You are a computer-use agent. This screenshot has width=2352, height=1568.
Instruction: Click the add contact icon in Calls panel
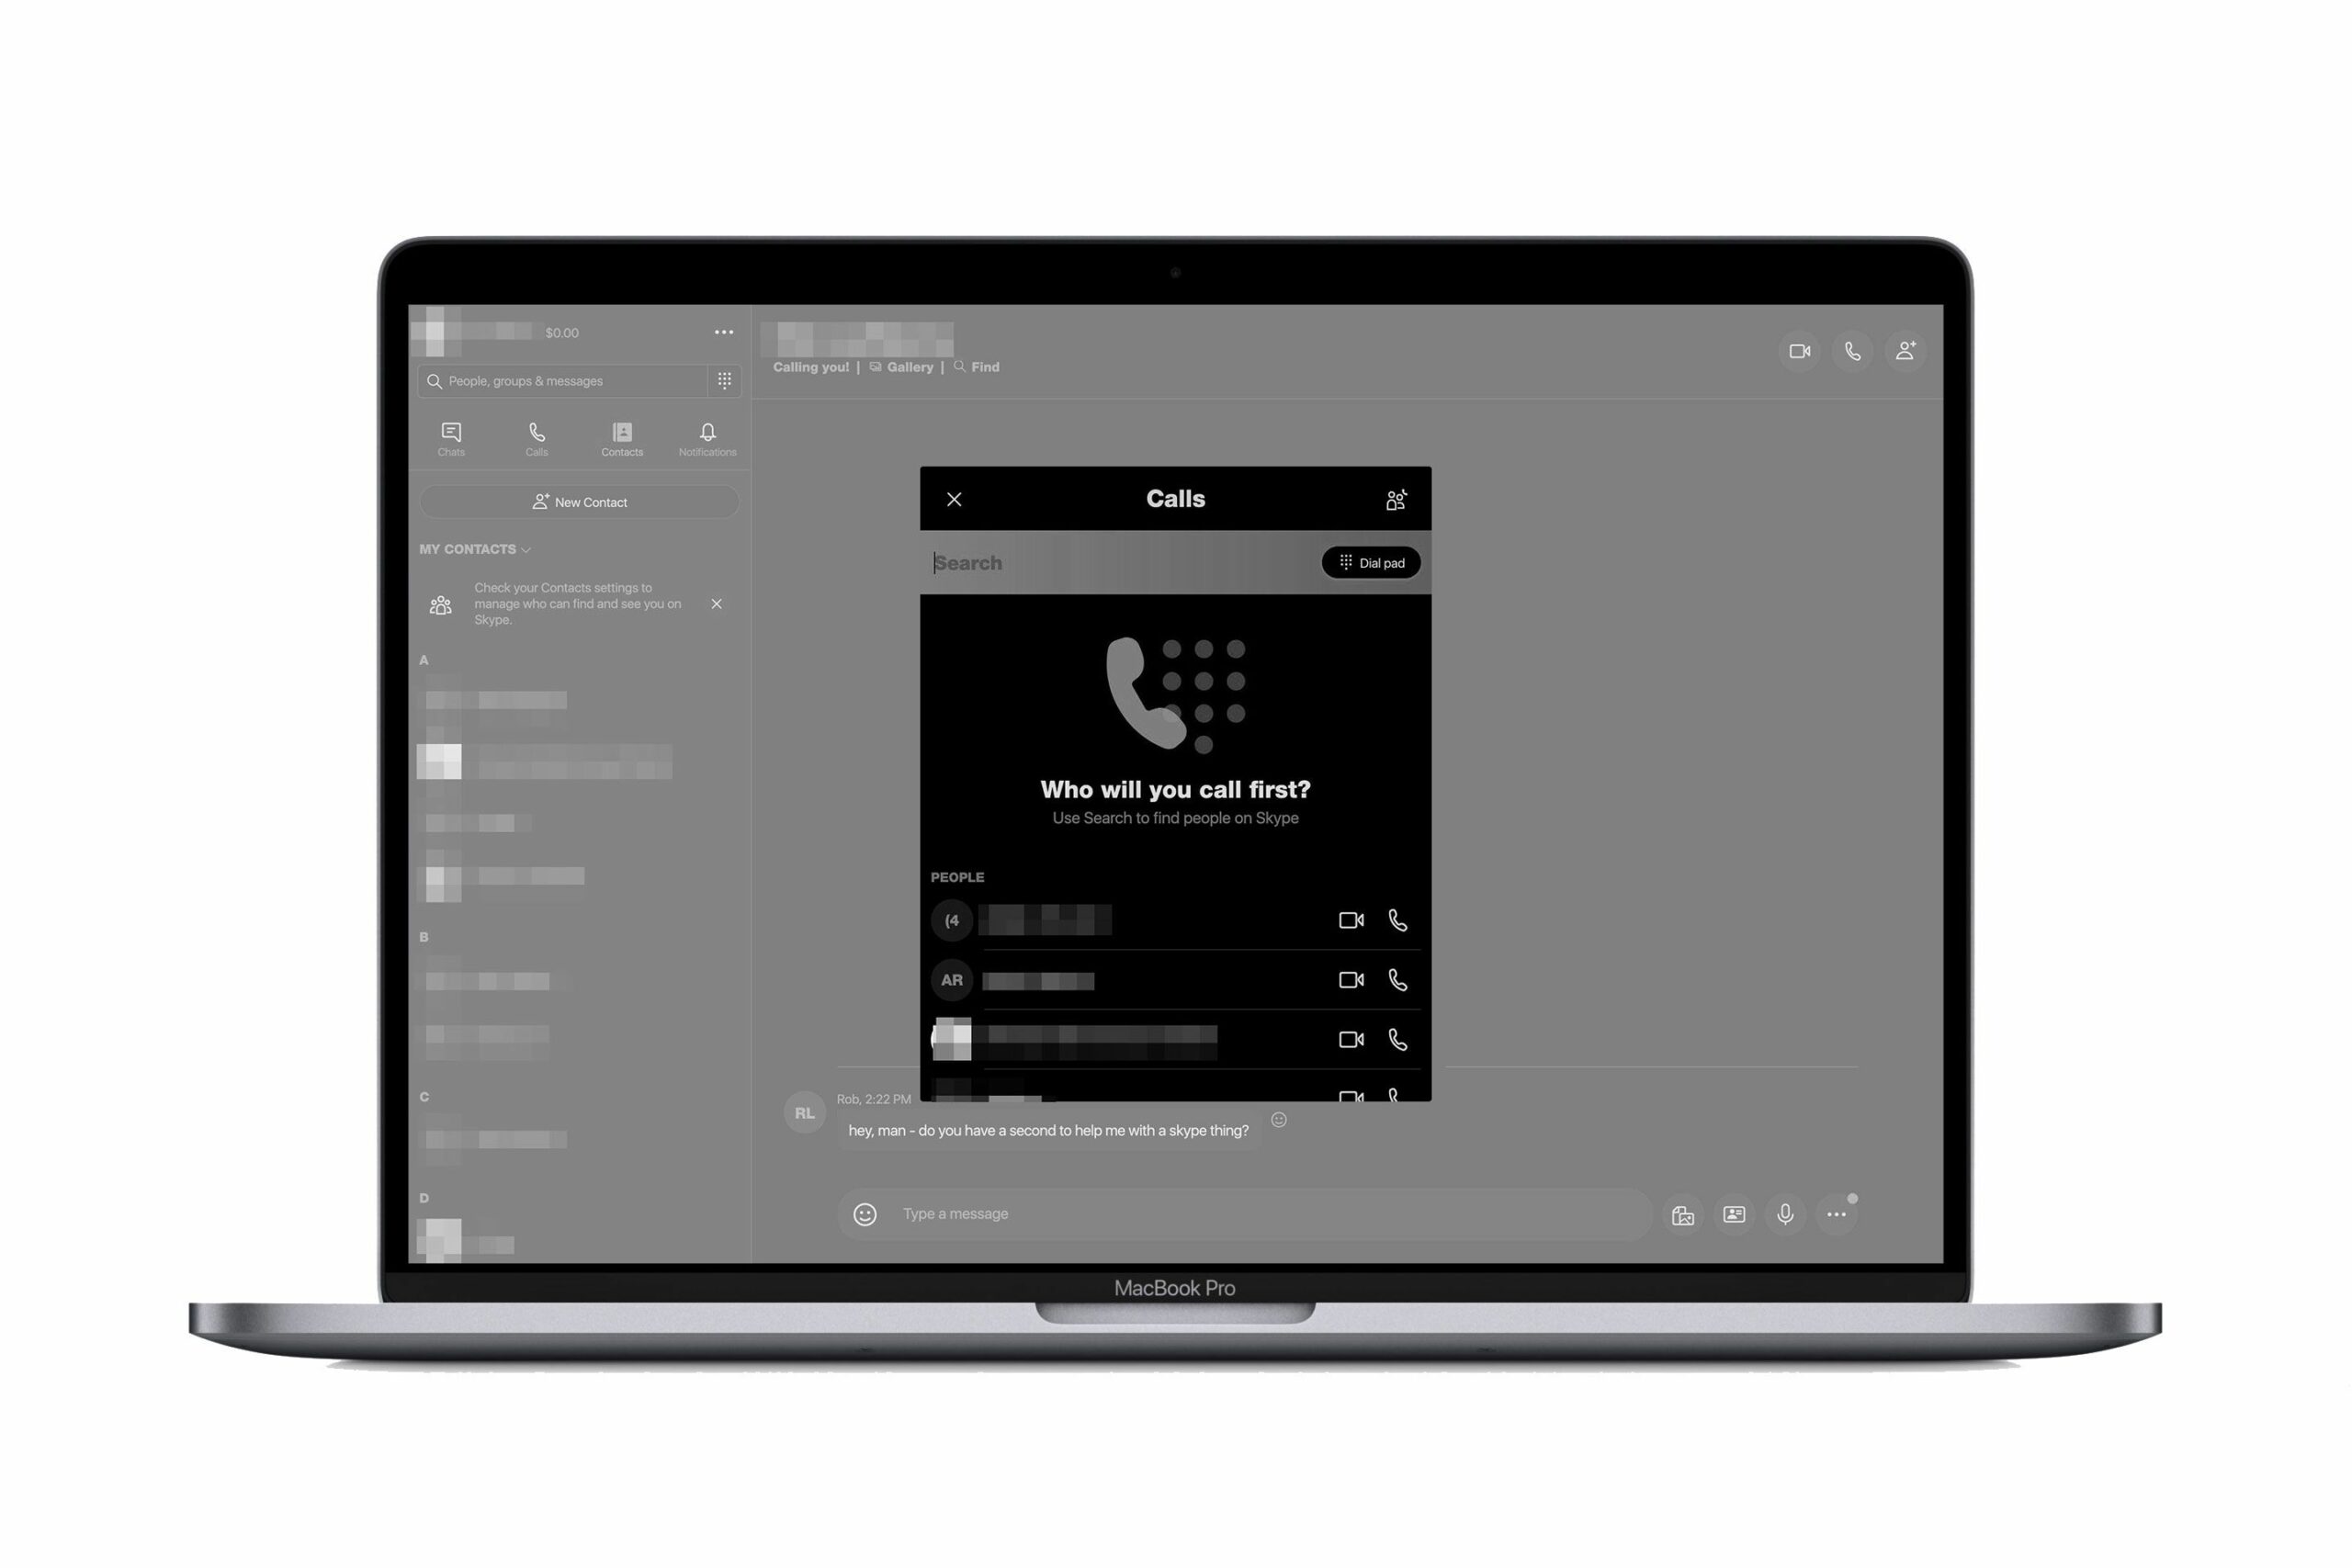click(1396, 499)
